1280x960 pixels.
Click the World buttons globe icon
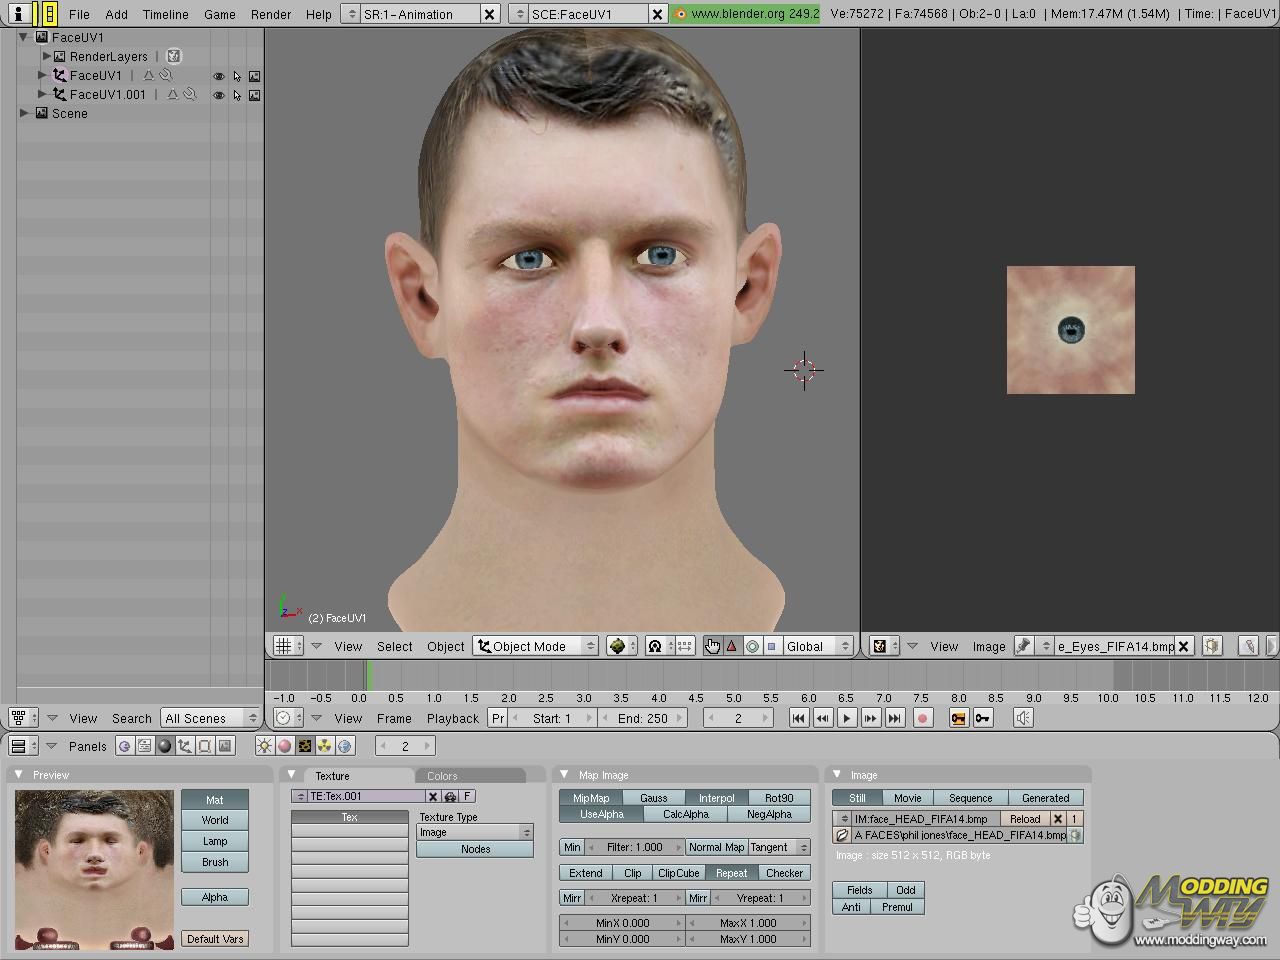pyautogui.click(x=345, y=746)
